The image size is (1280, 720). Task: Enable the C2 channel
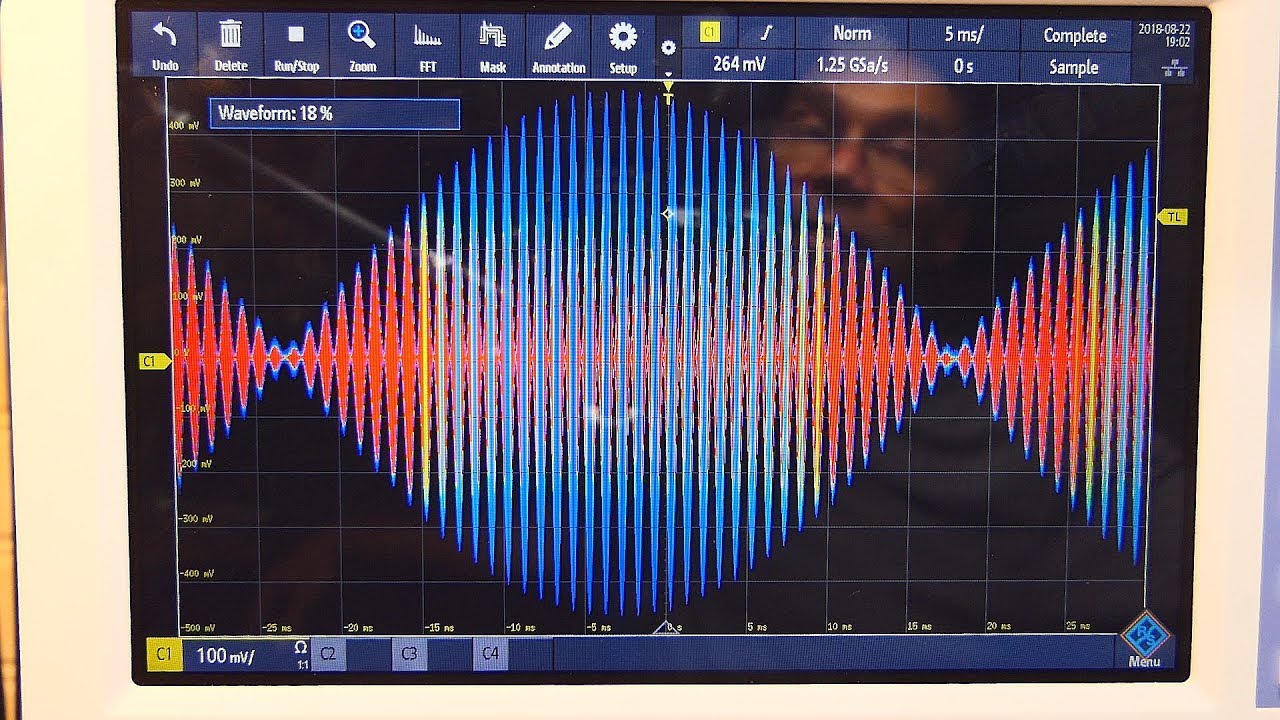328,654
